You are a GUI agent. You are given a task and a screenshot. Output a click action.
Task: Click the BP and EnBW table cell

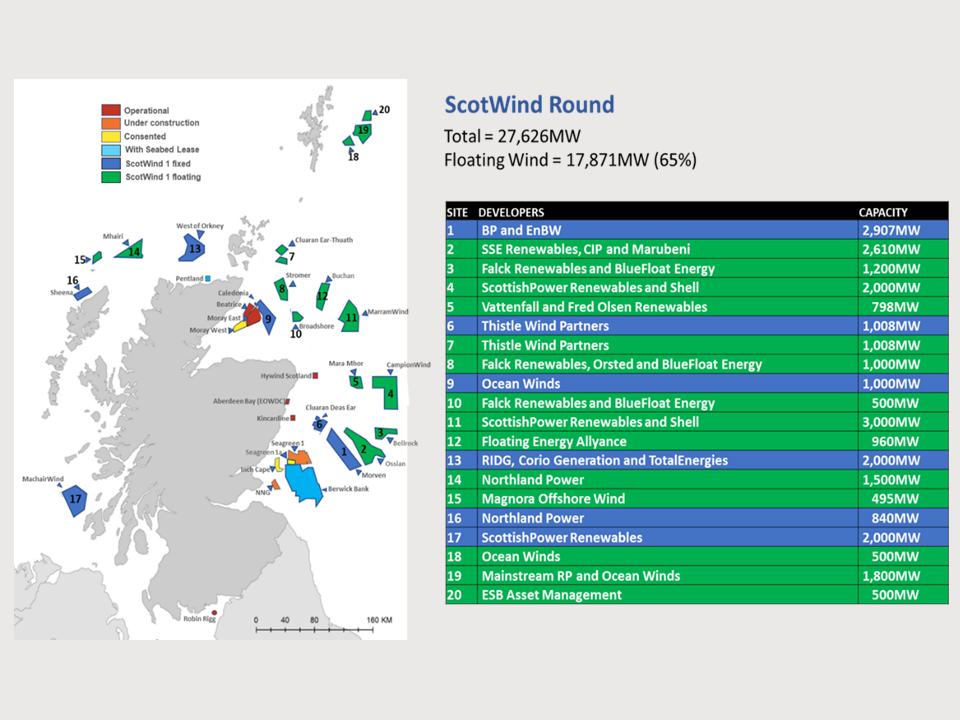667,230
